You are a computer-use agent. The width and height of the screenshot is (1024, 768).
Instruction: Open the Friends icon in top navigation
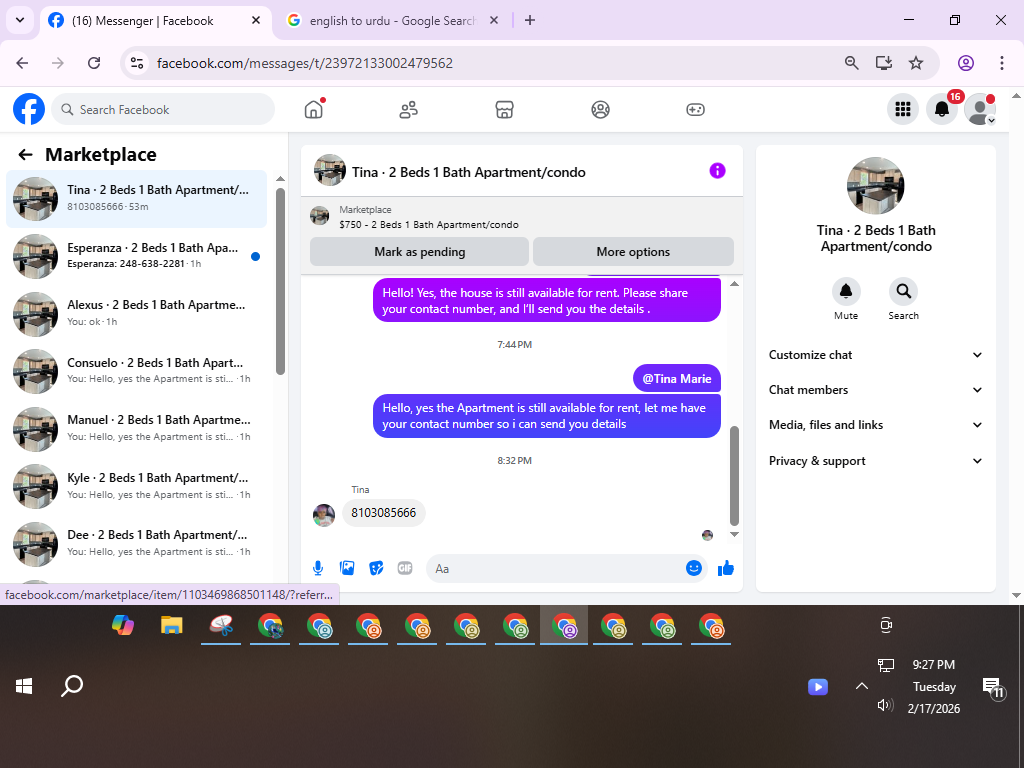(409, 110)
